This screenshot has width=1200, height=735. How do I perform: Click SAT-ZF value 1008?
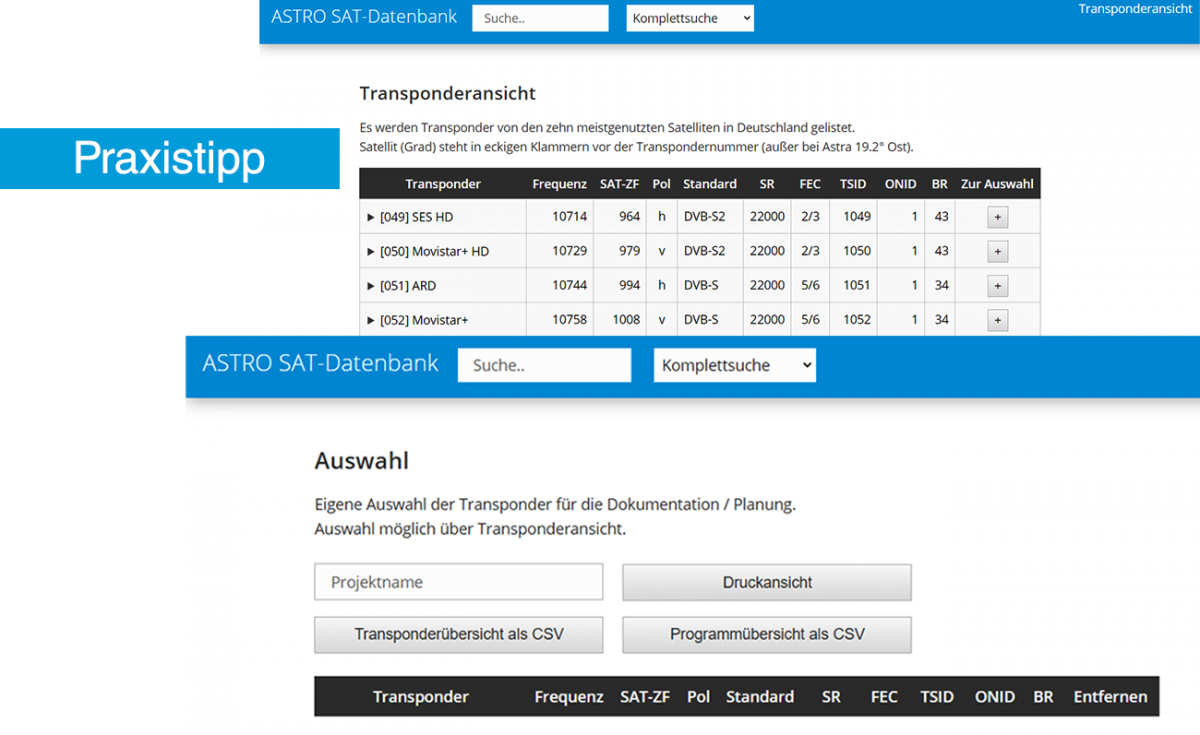click(627, 320)
